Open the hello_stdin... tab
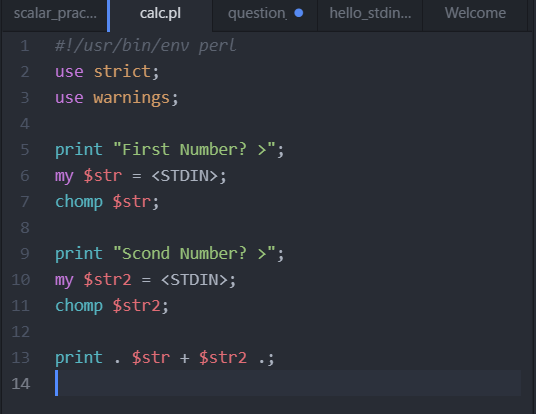The height and width of the screenshot is (414, 536). coord(370,14)
